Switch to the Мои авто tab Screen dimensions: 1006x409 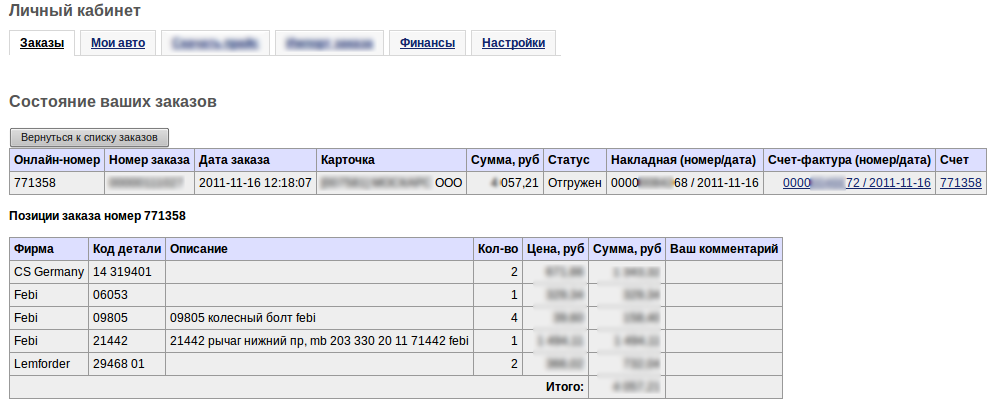(x=118, y=43)
